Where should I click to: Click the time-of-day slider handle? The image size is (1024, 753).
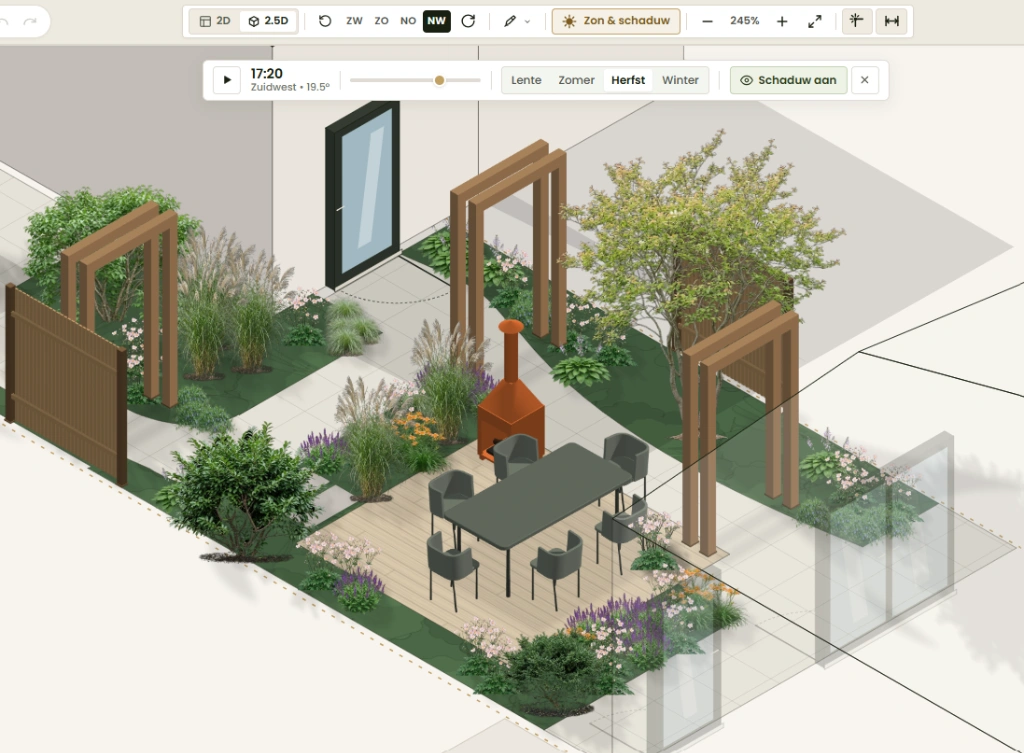440,80
